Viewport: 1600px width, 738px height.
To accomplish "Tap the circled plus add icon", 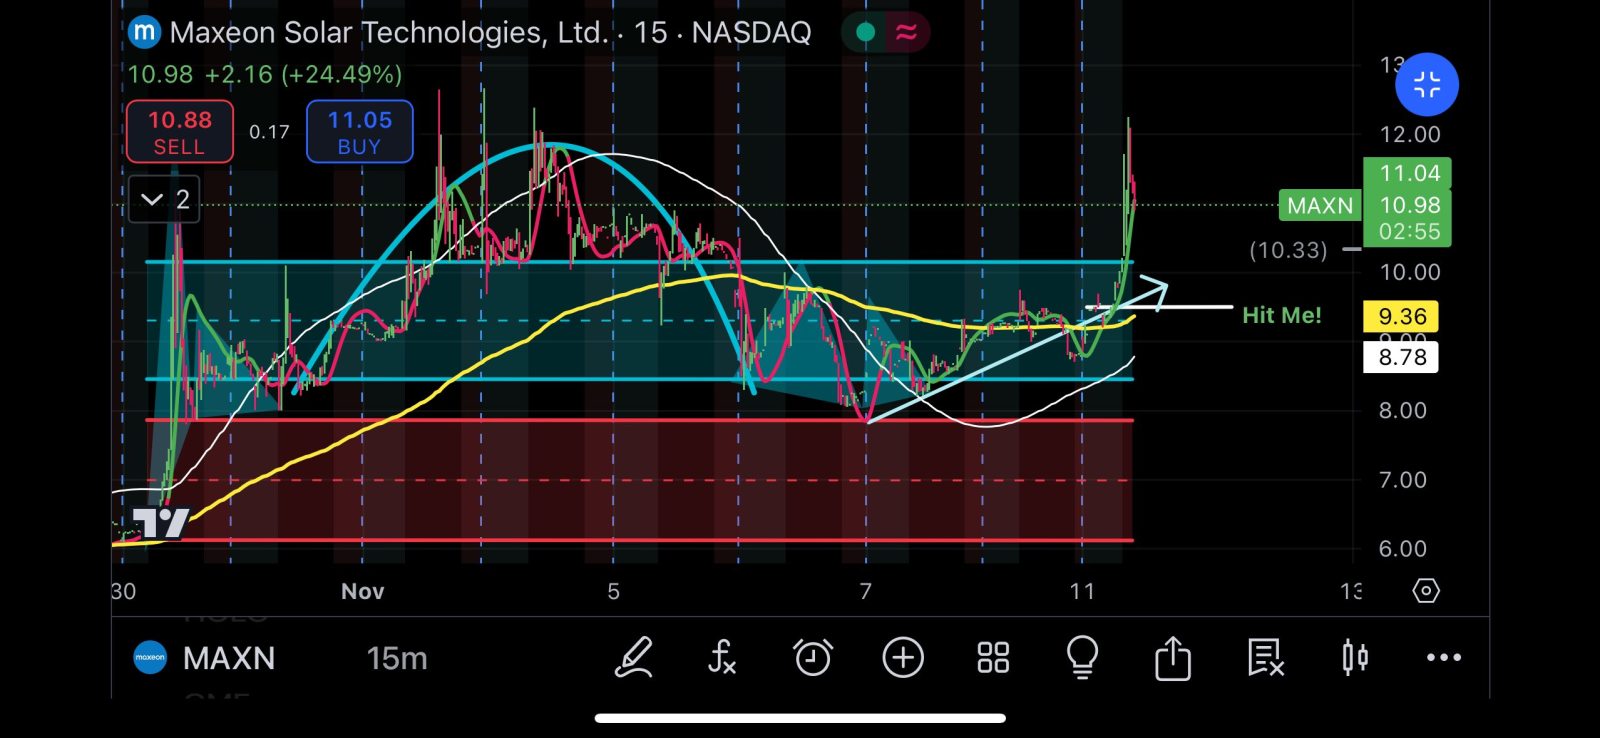I will [903, 658].
